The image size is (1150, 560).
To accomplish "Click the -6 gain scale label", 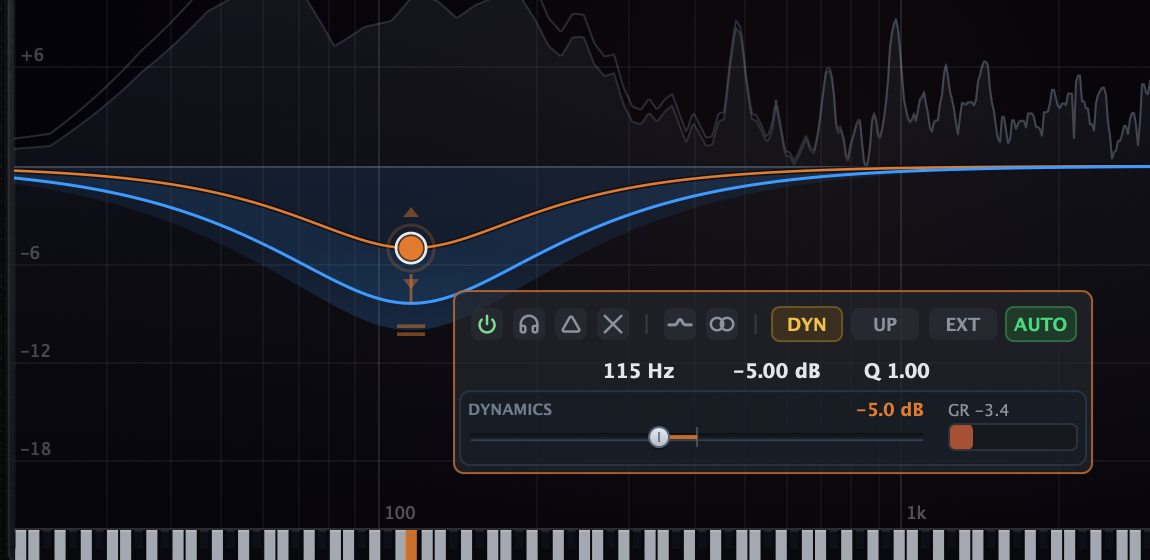I will 32,254.
